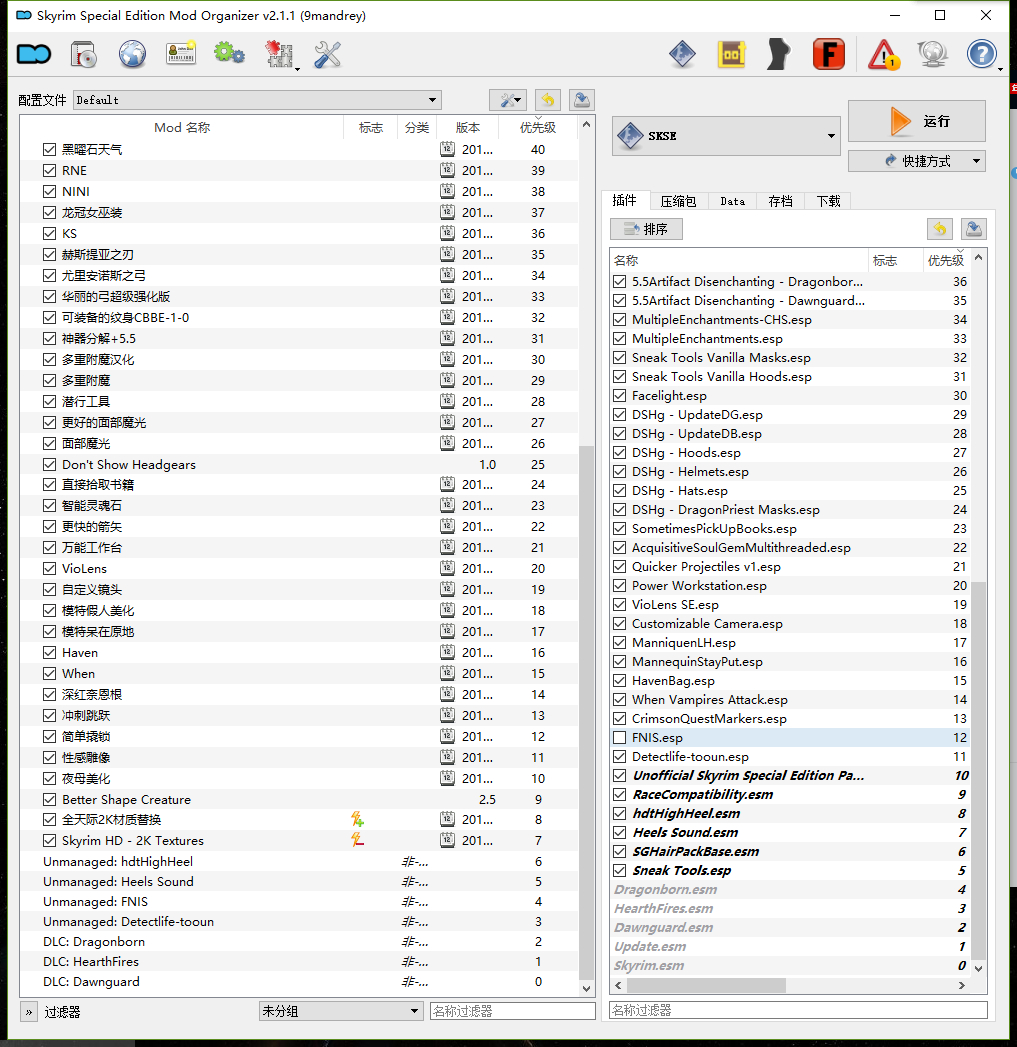1017x1047 pixels.
Task: Click conflict flag icon for Skyrim HD 2K Textures
Action: [x=357, y=840]
